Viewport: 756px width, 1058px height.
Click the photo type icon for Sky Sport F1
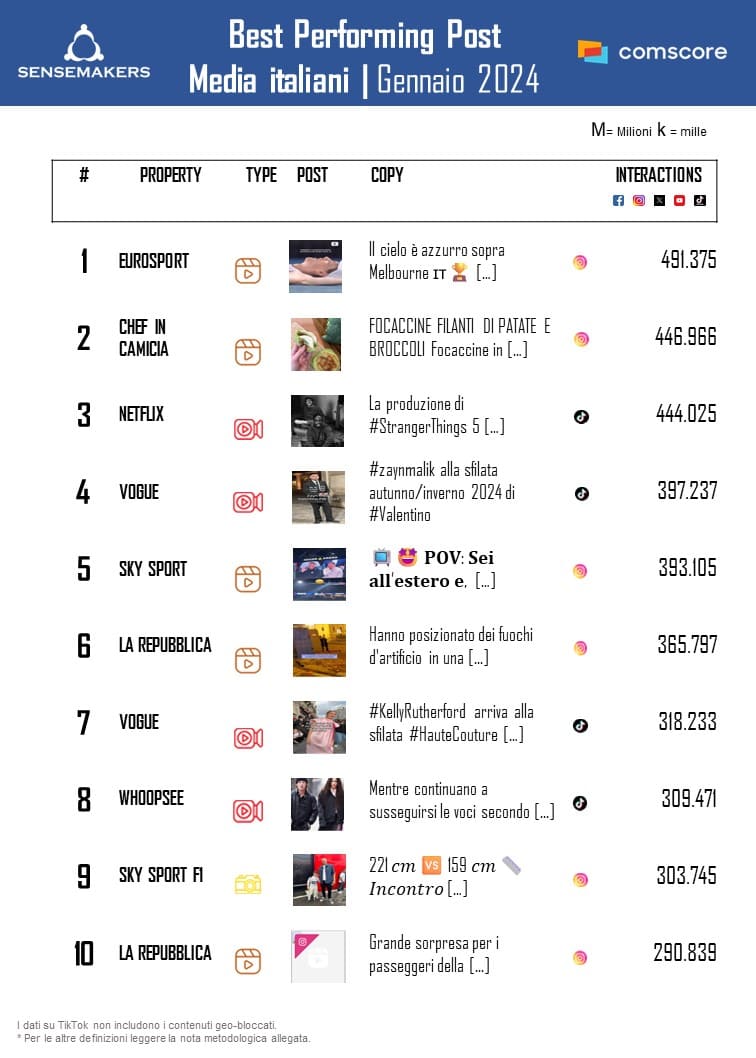click(247, 884)
